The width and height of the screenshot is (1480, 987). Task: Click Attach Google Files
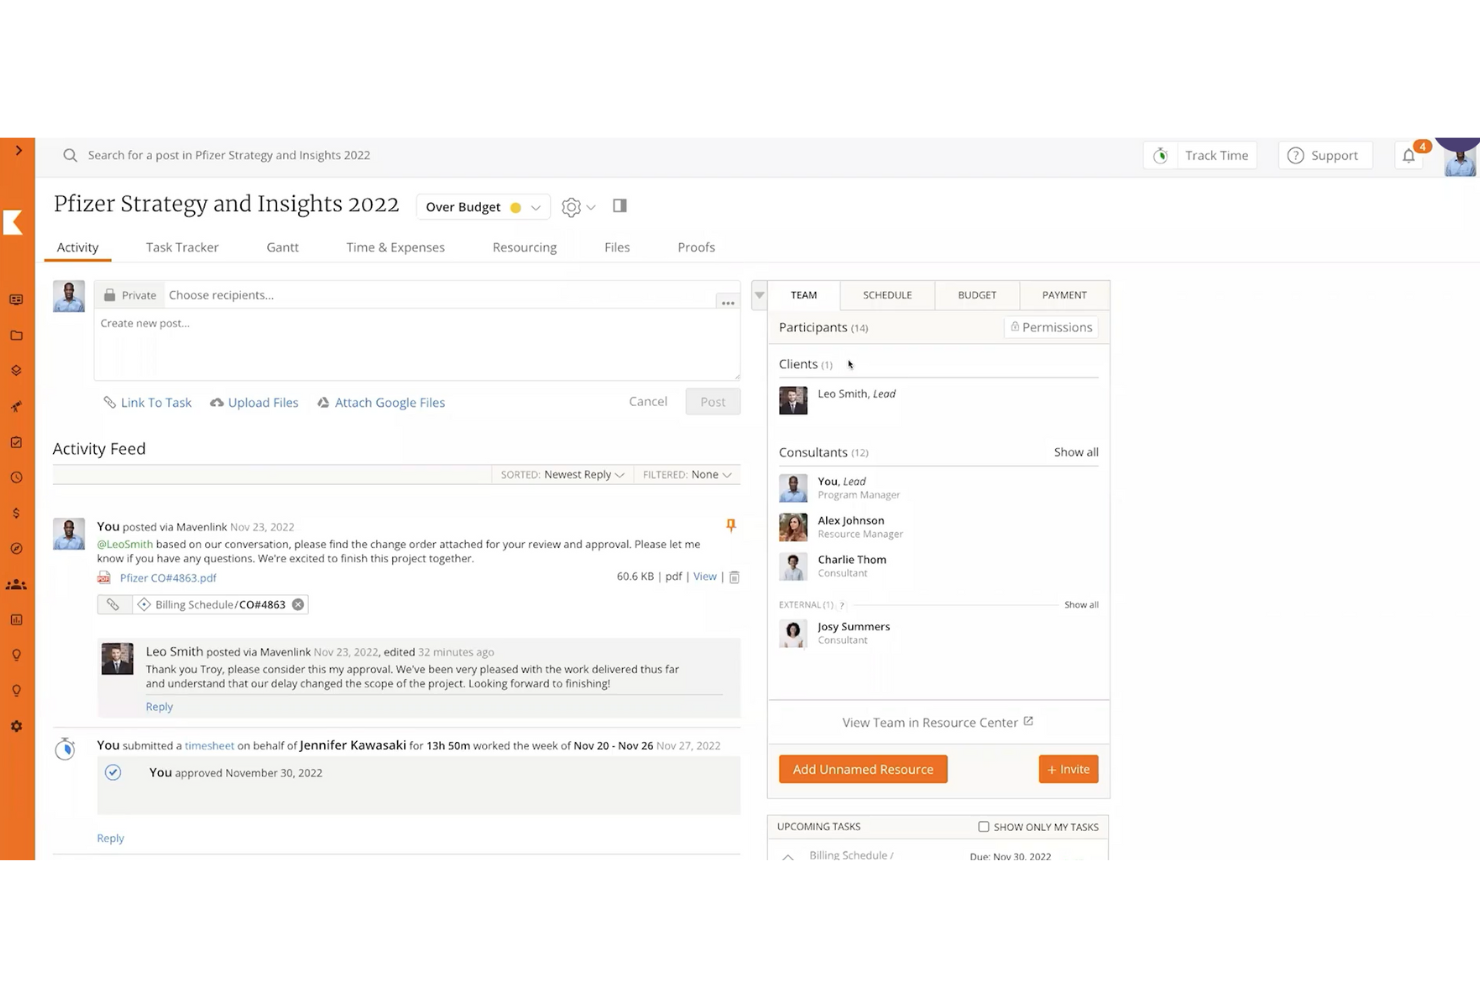[381, 402]
